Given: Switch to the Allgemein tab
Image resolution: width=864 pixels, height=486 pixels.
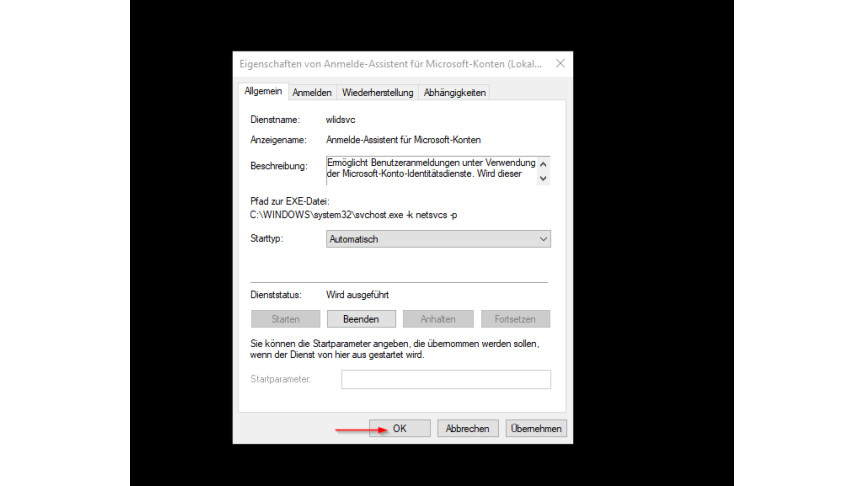Looking at the screenshot, I should coord(263,91).
